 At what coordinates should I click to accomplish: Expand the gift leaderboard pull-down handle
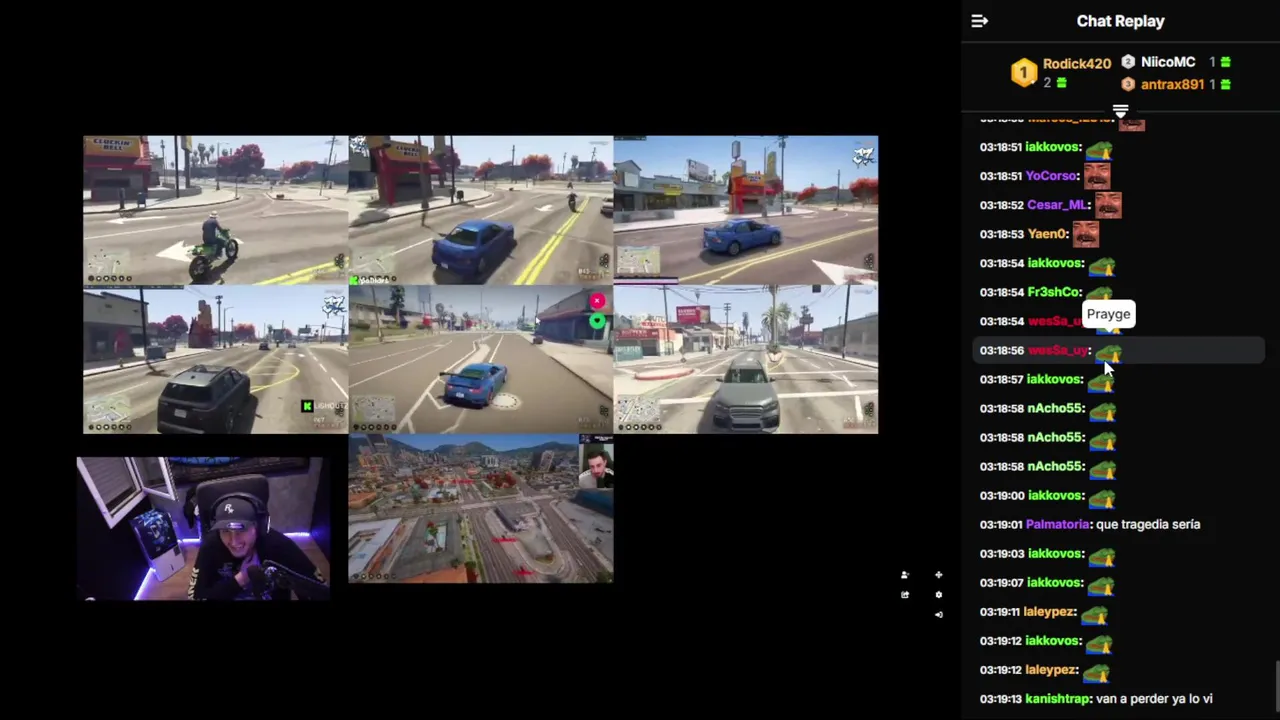coord(1120,111)
